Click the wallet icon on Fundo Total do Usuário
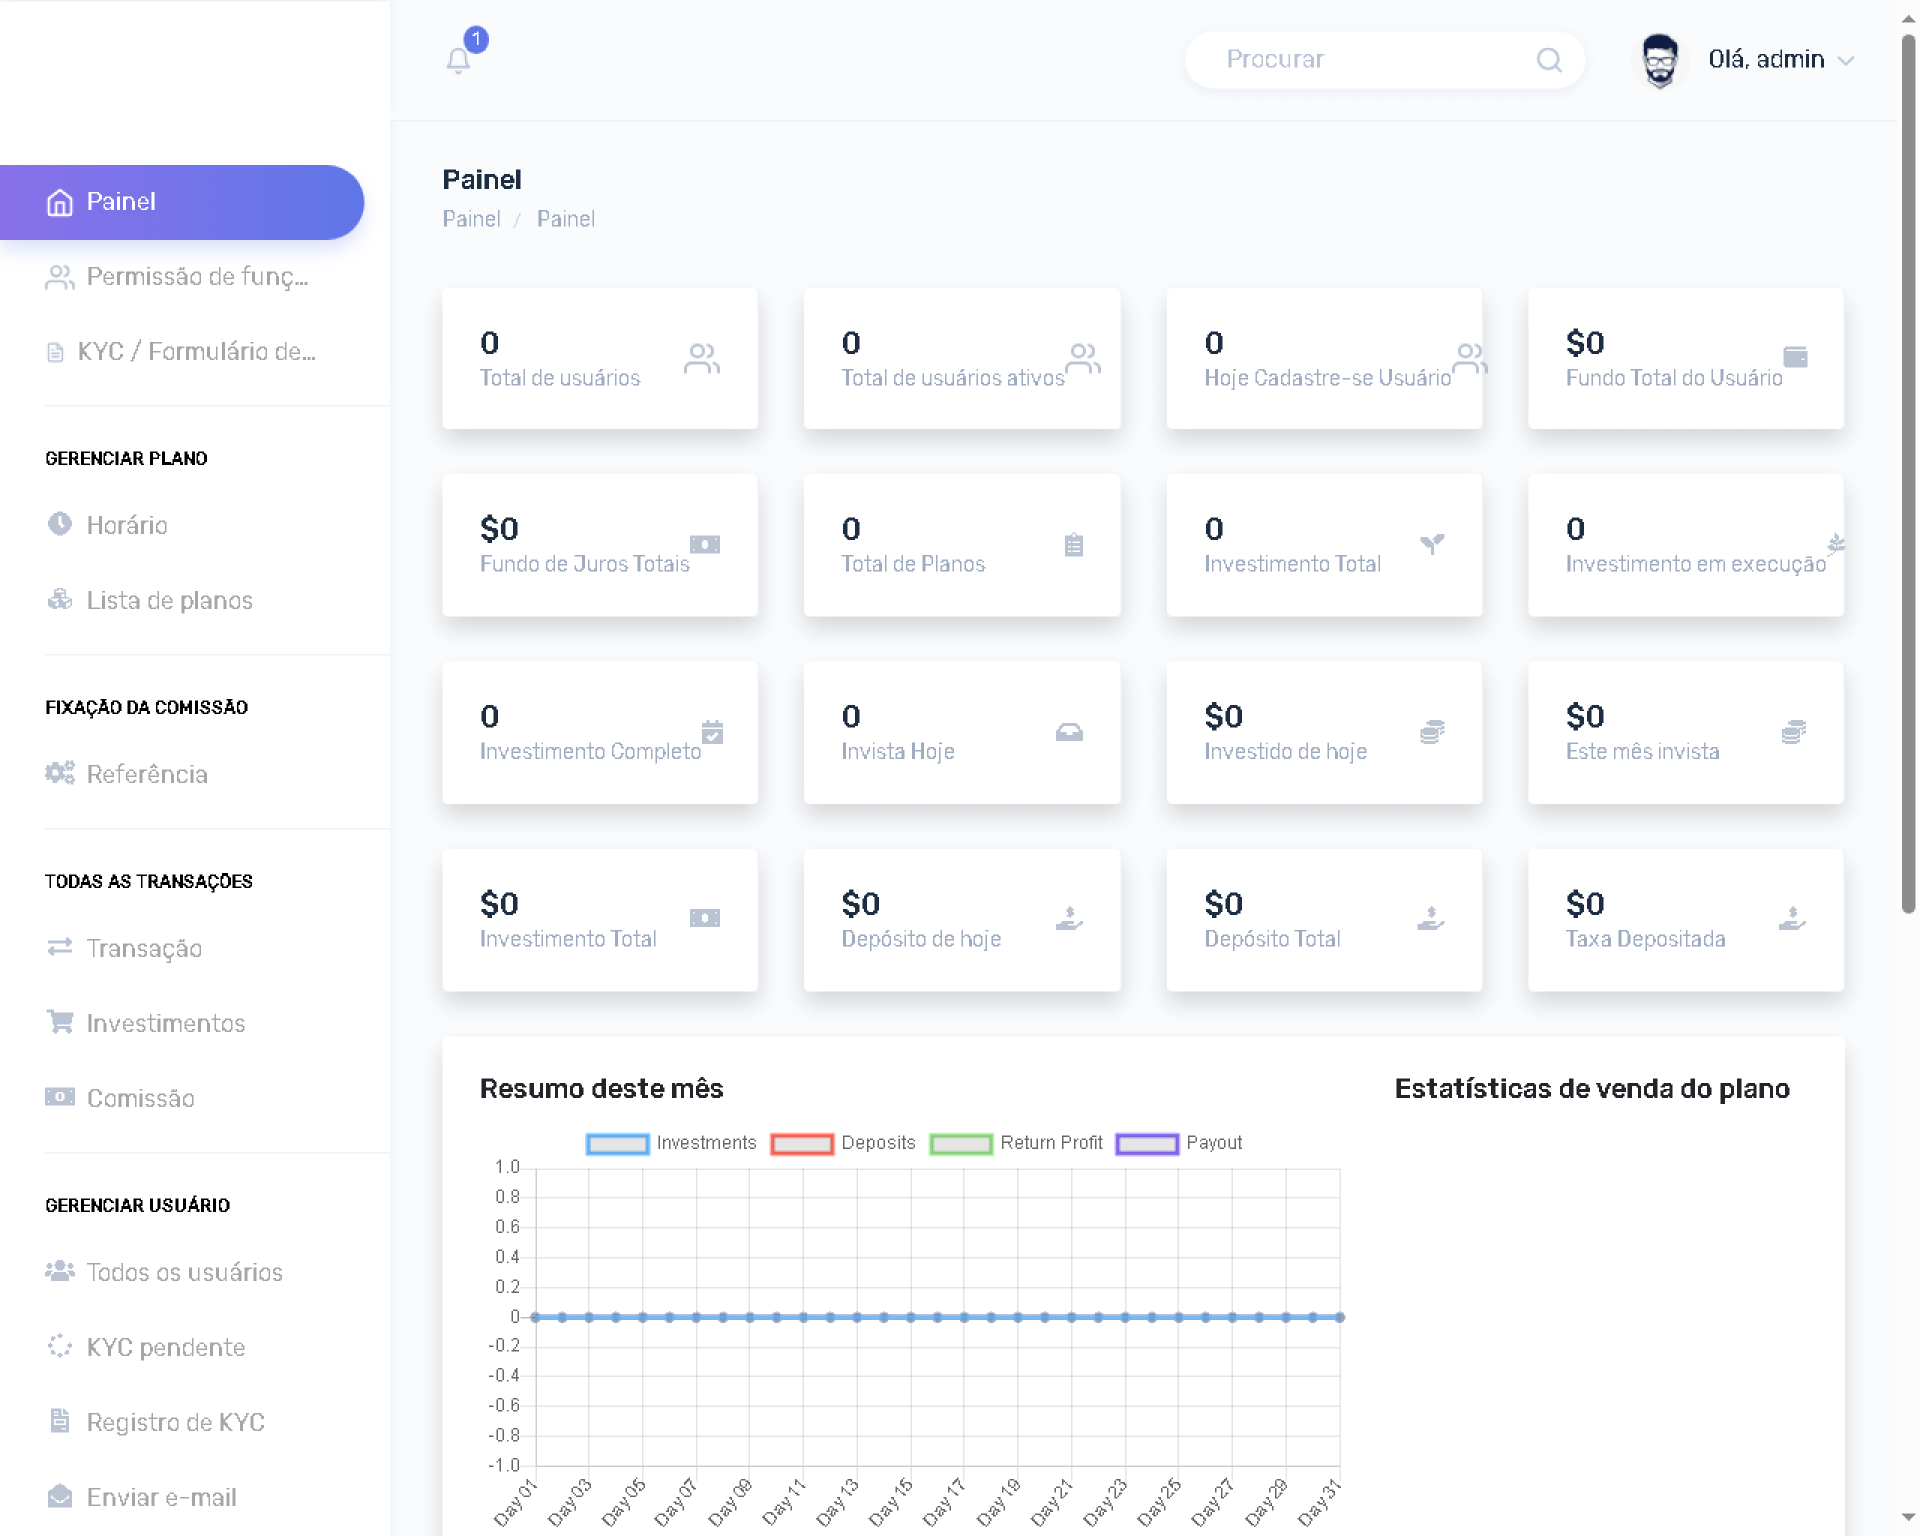Viewport: 1920px width, 1536px height. coord(1795,357)
